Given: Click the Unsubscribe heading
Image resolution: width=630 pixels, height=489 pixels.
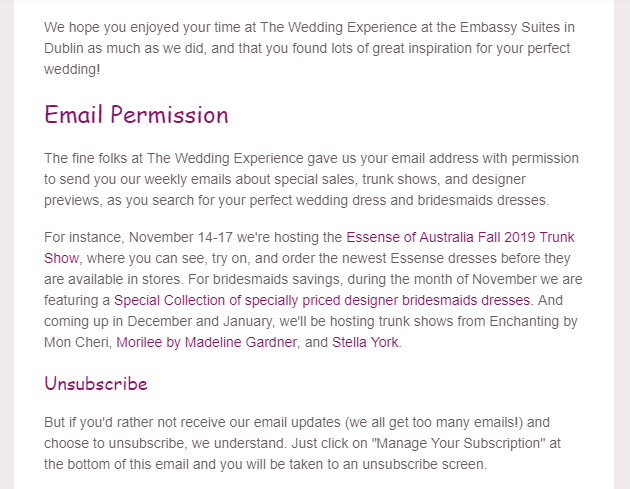Looking at the screenshot, I should click(x=95, y=384).
